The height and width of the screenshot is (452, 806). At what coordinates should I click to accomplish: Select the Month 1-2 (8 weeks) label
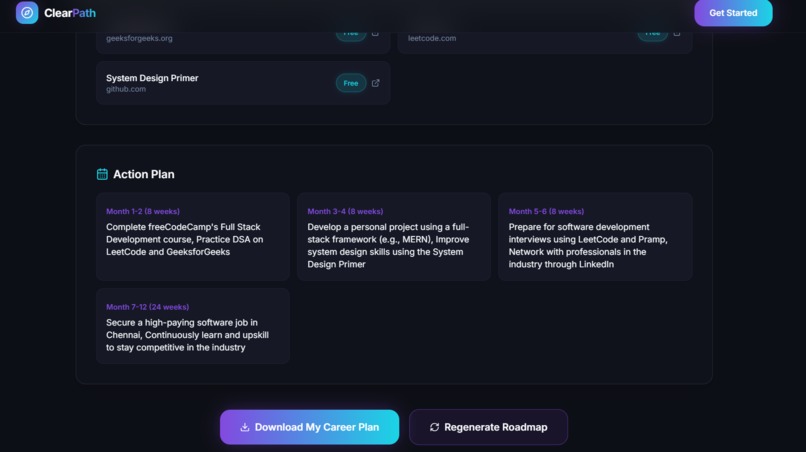pyautogui.click(x=143, y=211)
